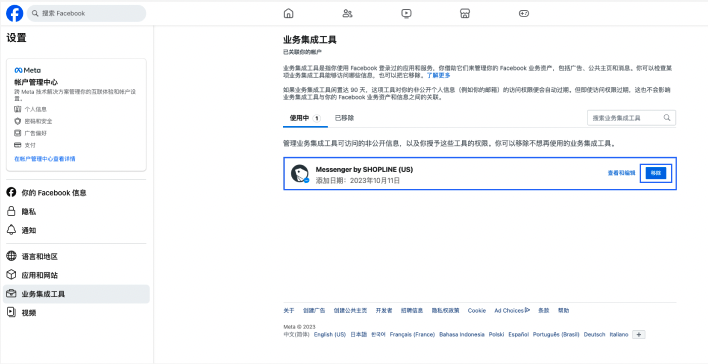Open the 条款 footer link
708x364 pixels.
[x=544, y=311]
